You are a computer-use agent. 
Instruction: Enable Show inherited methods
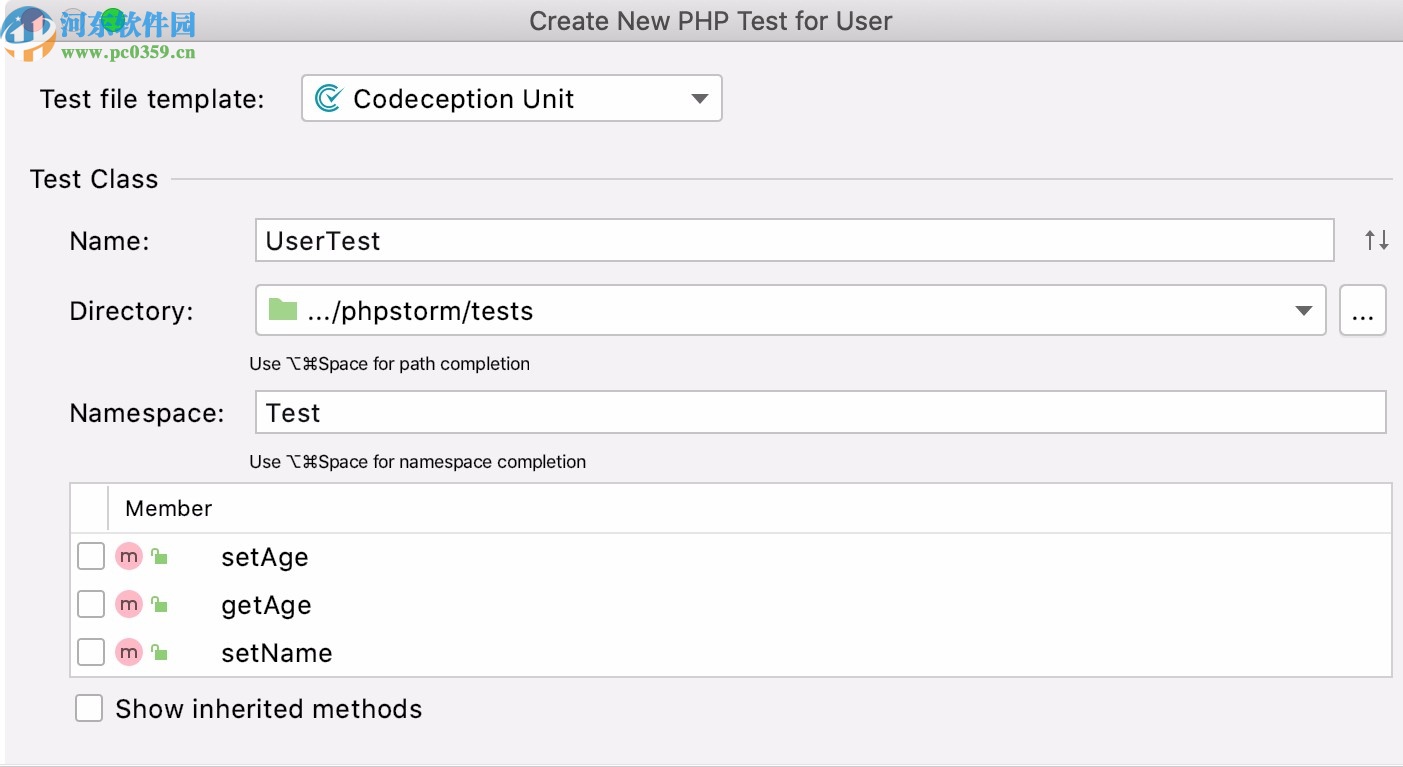pyautogui.click(x=89, y=708)
